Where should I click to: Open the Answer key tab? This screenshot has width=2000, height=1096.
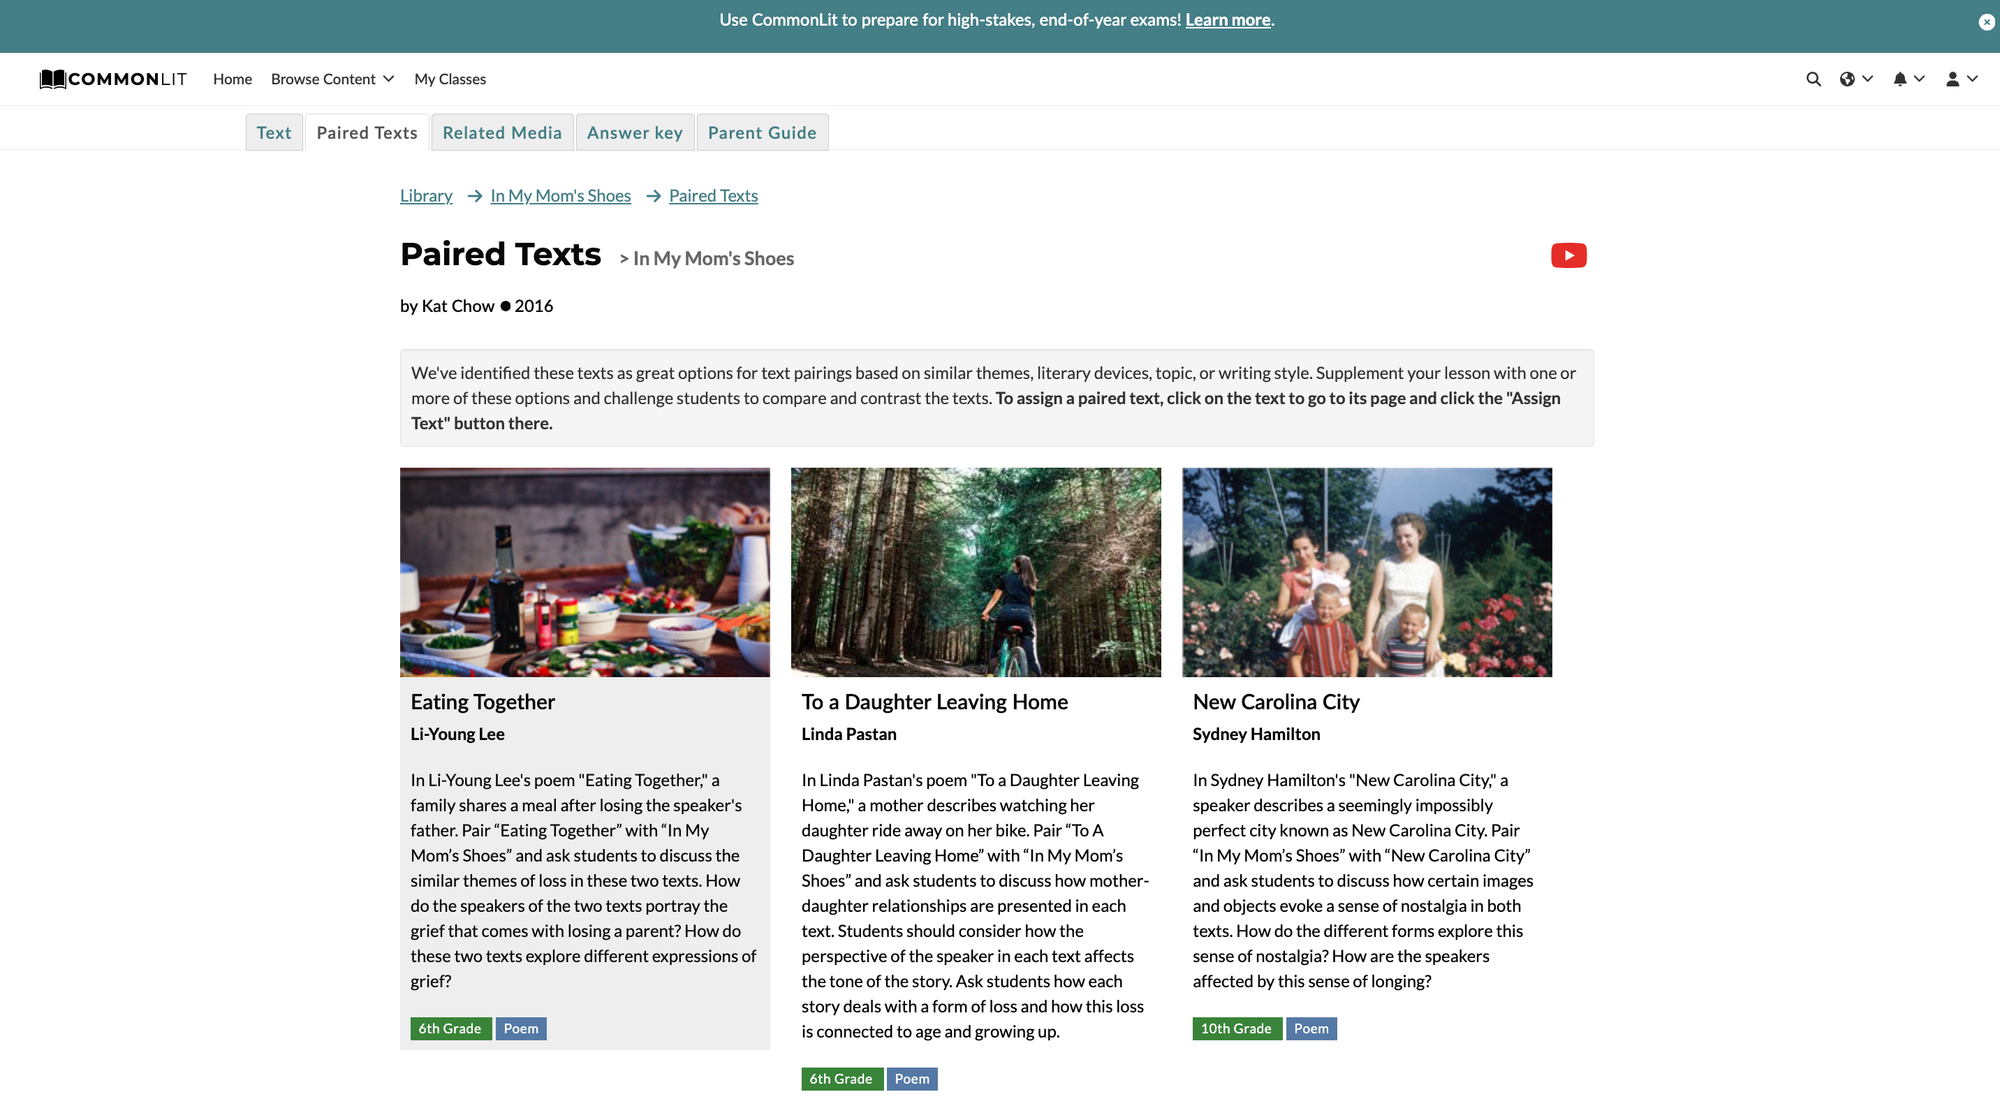[635, 132]
